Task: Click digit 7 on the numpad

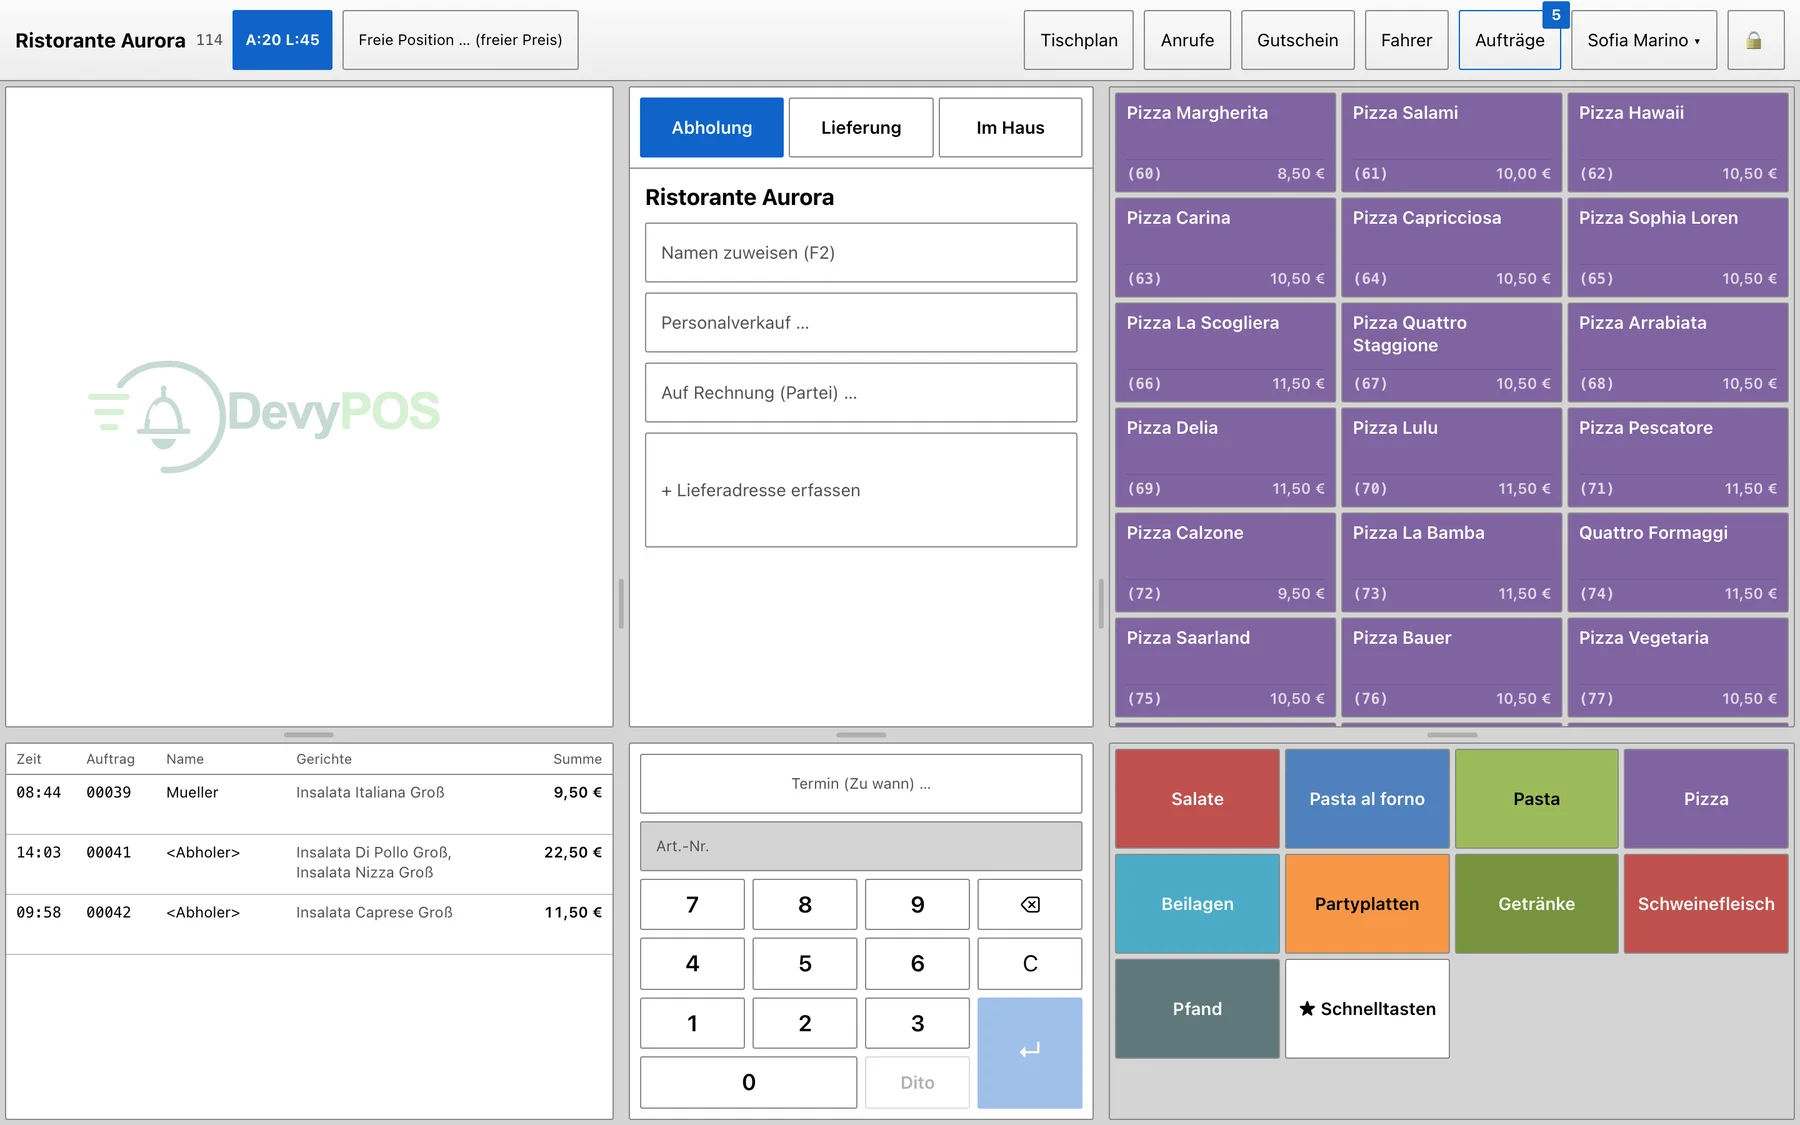Action: point(692,904)
